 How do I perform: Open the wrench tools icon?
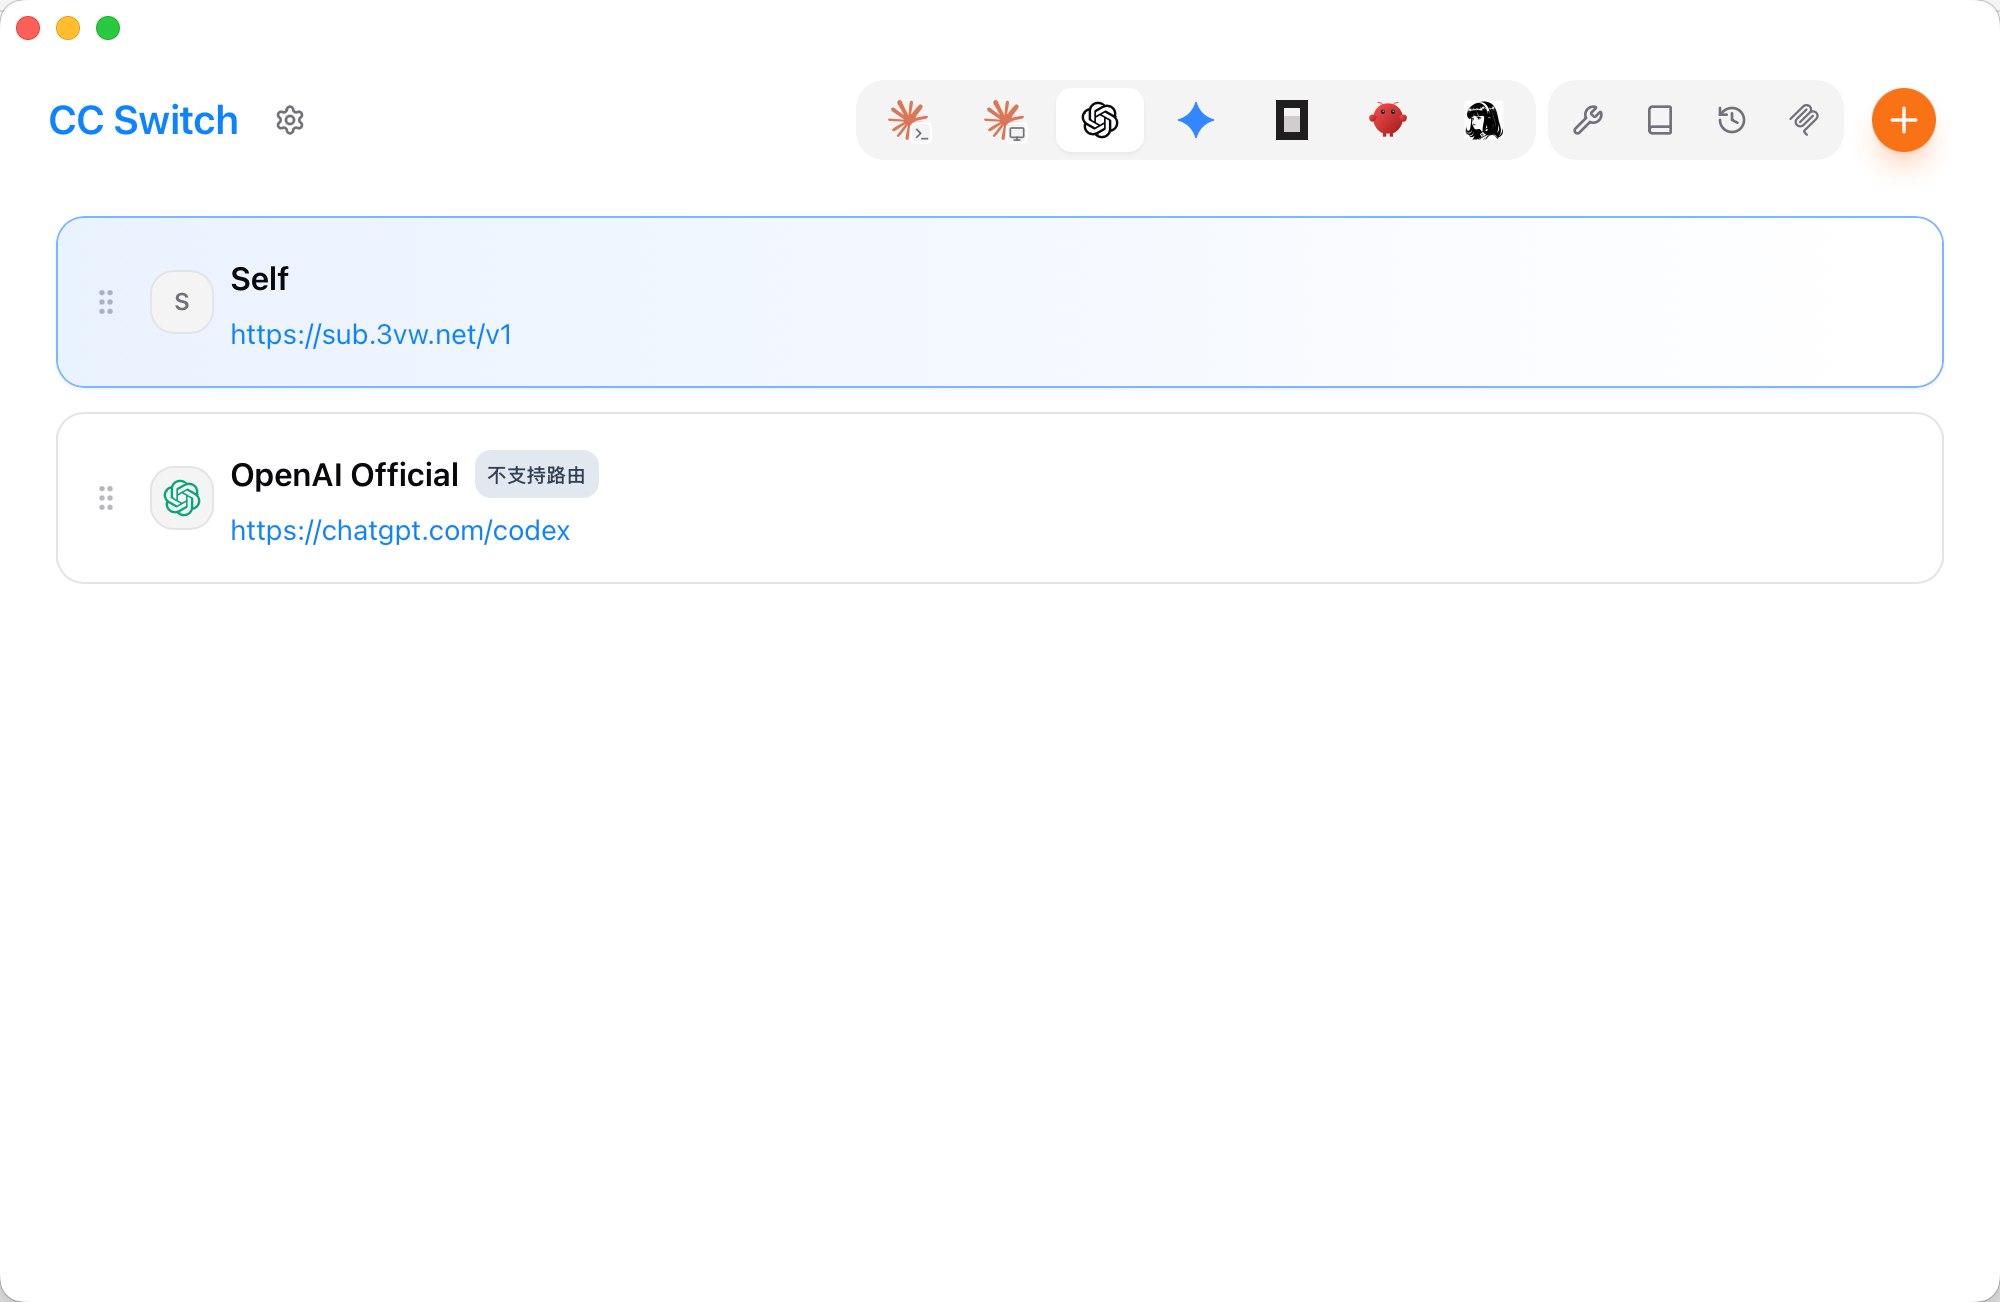coord(1588,120)
